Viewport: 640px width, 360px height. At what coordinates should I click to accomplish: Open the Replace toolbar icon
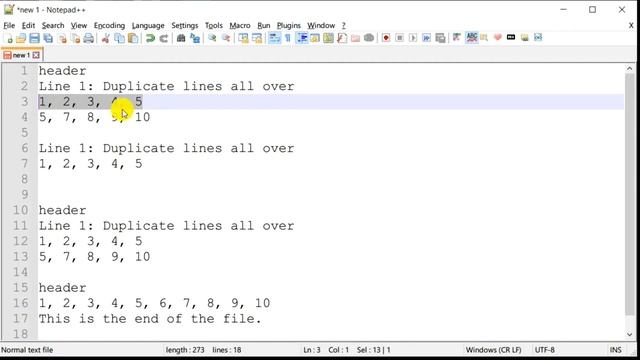point(195,38)
